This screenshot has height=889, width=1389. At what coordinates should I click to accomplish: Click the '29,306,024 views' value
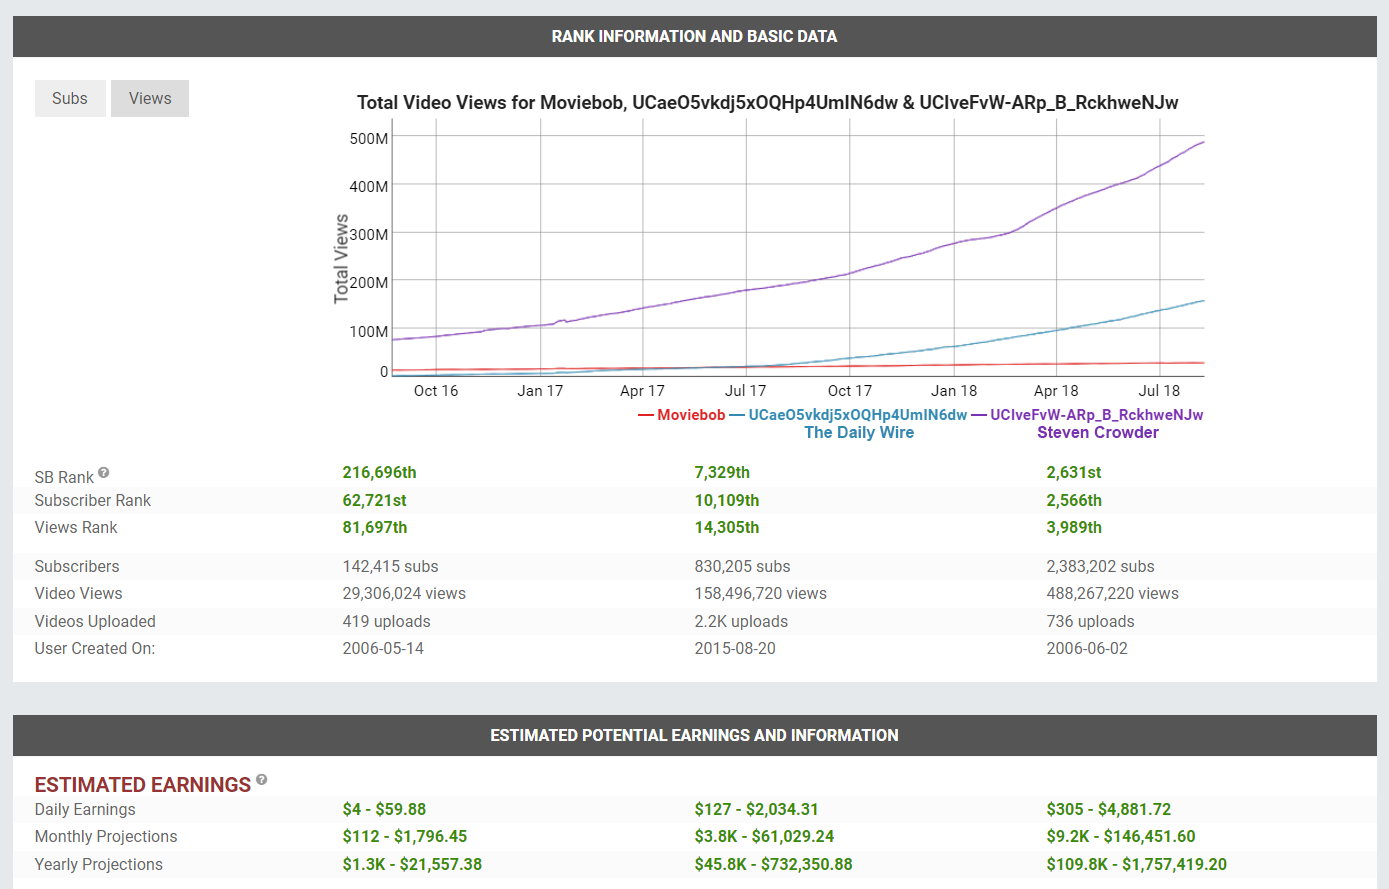(404, 593)
